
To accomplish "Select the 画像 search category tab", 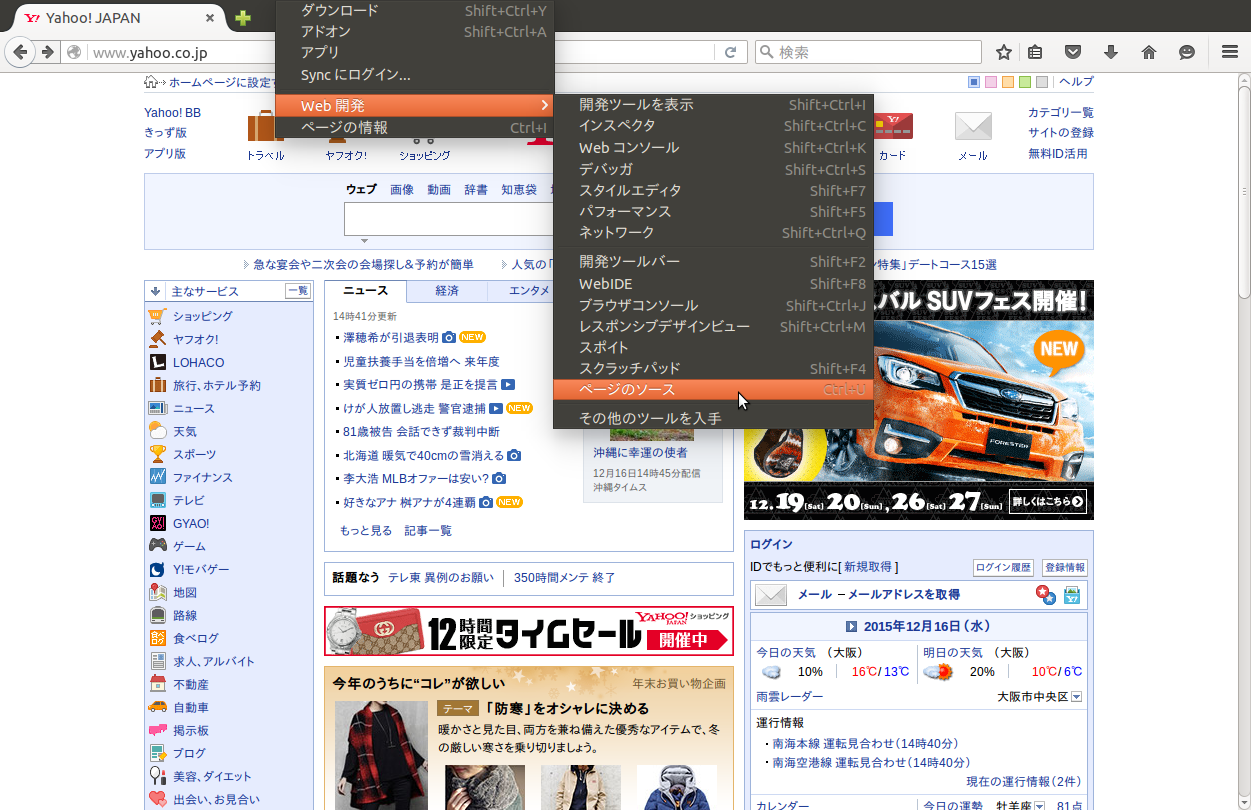I will pyautogui.click(x=402, y=189).
